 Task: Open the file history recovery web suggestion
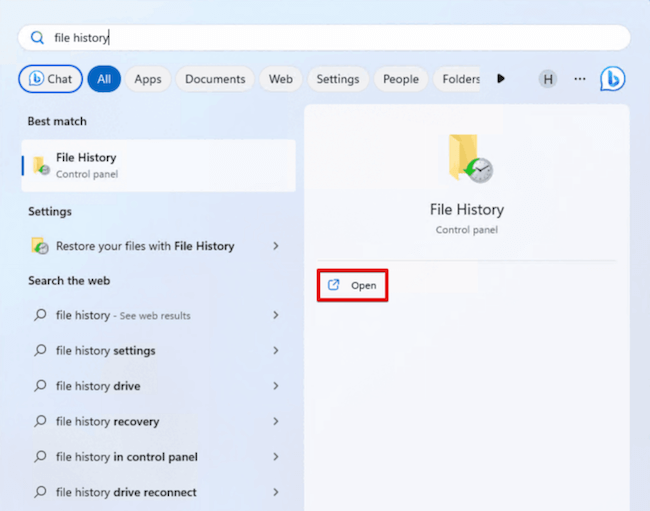(x=107, y=422)
